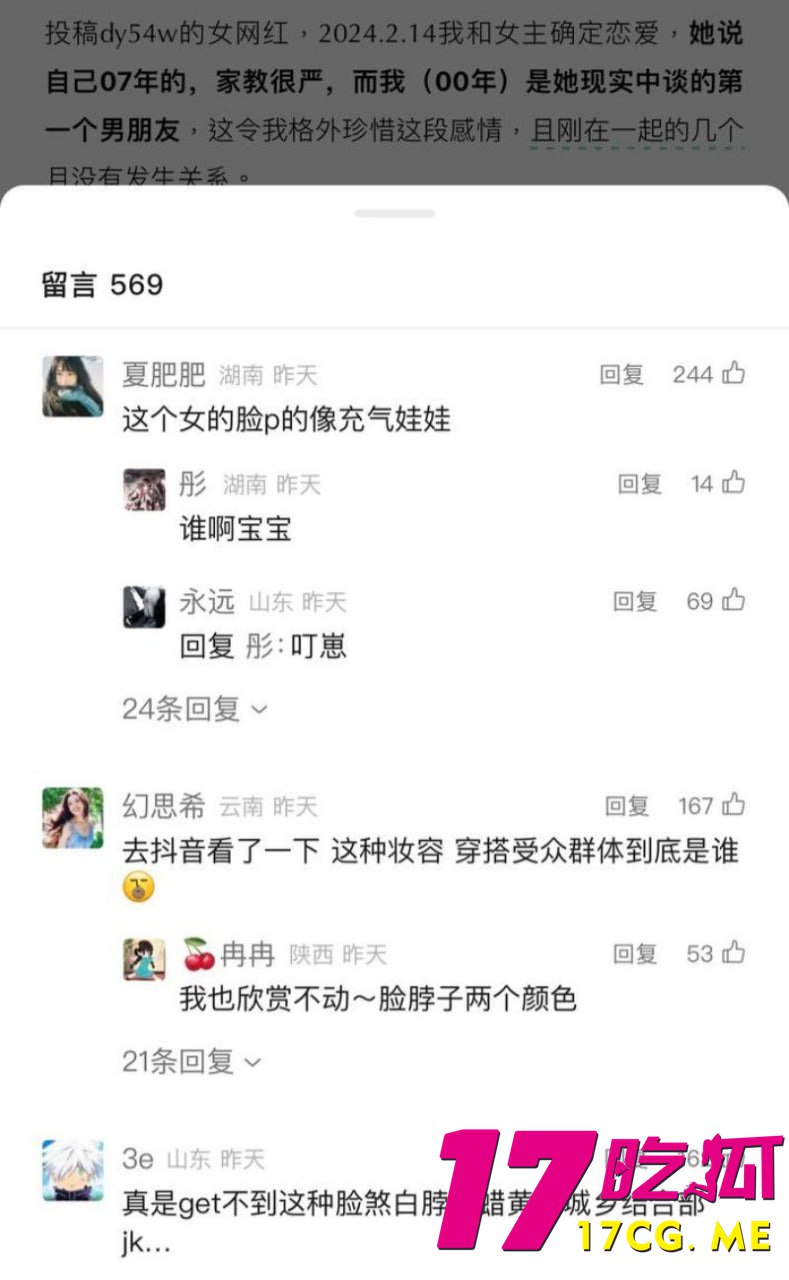Open username 夏肥肥's profile link
The image size is (789, 1280).
pos(163,375)
